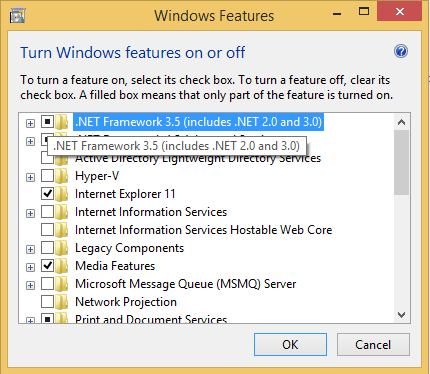Screen dimensions: 430x374
Task: Toggle the Print and Document Services checkbox
Action: (47, 319)
